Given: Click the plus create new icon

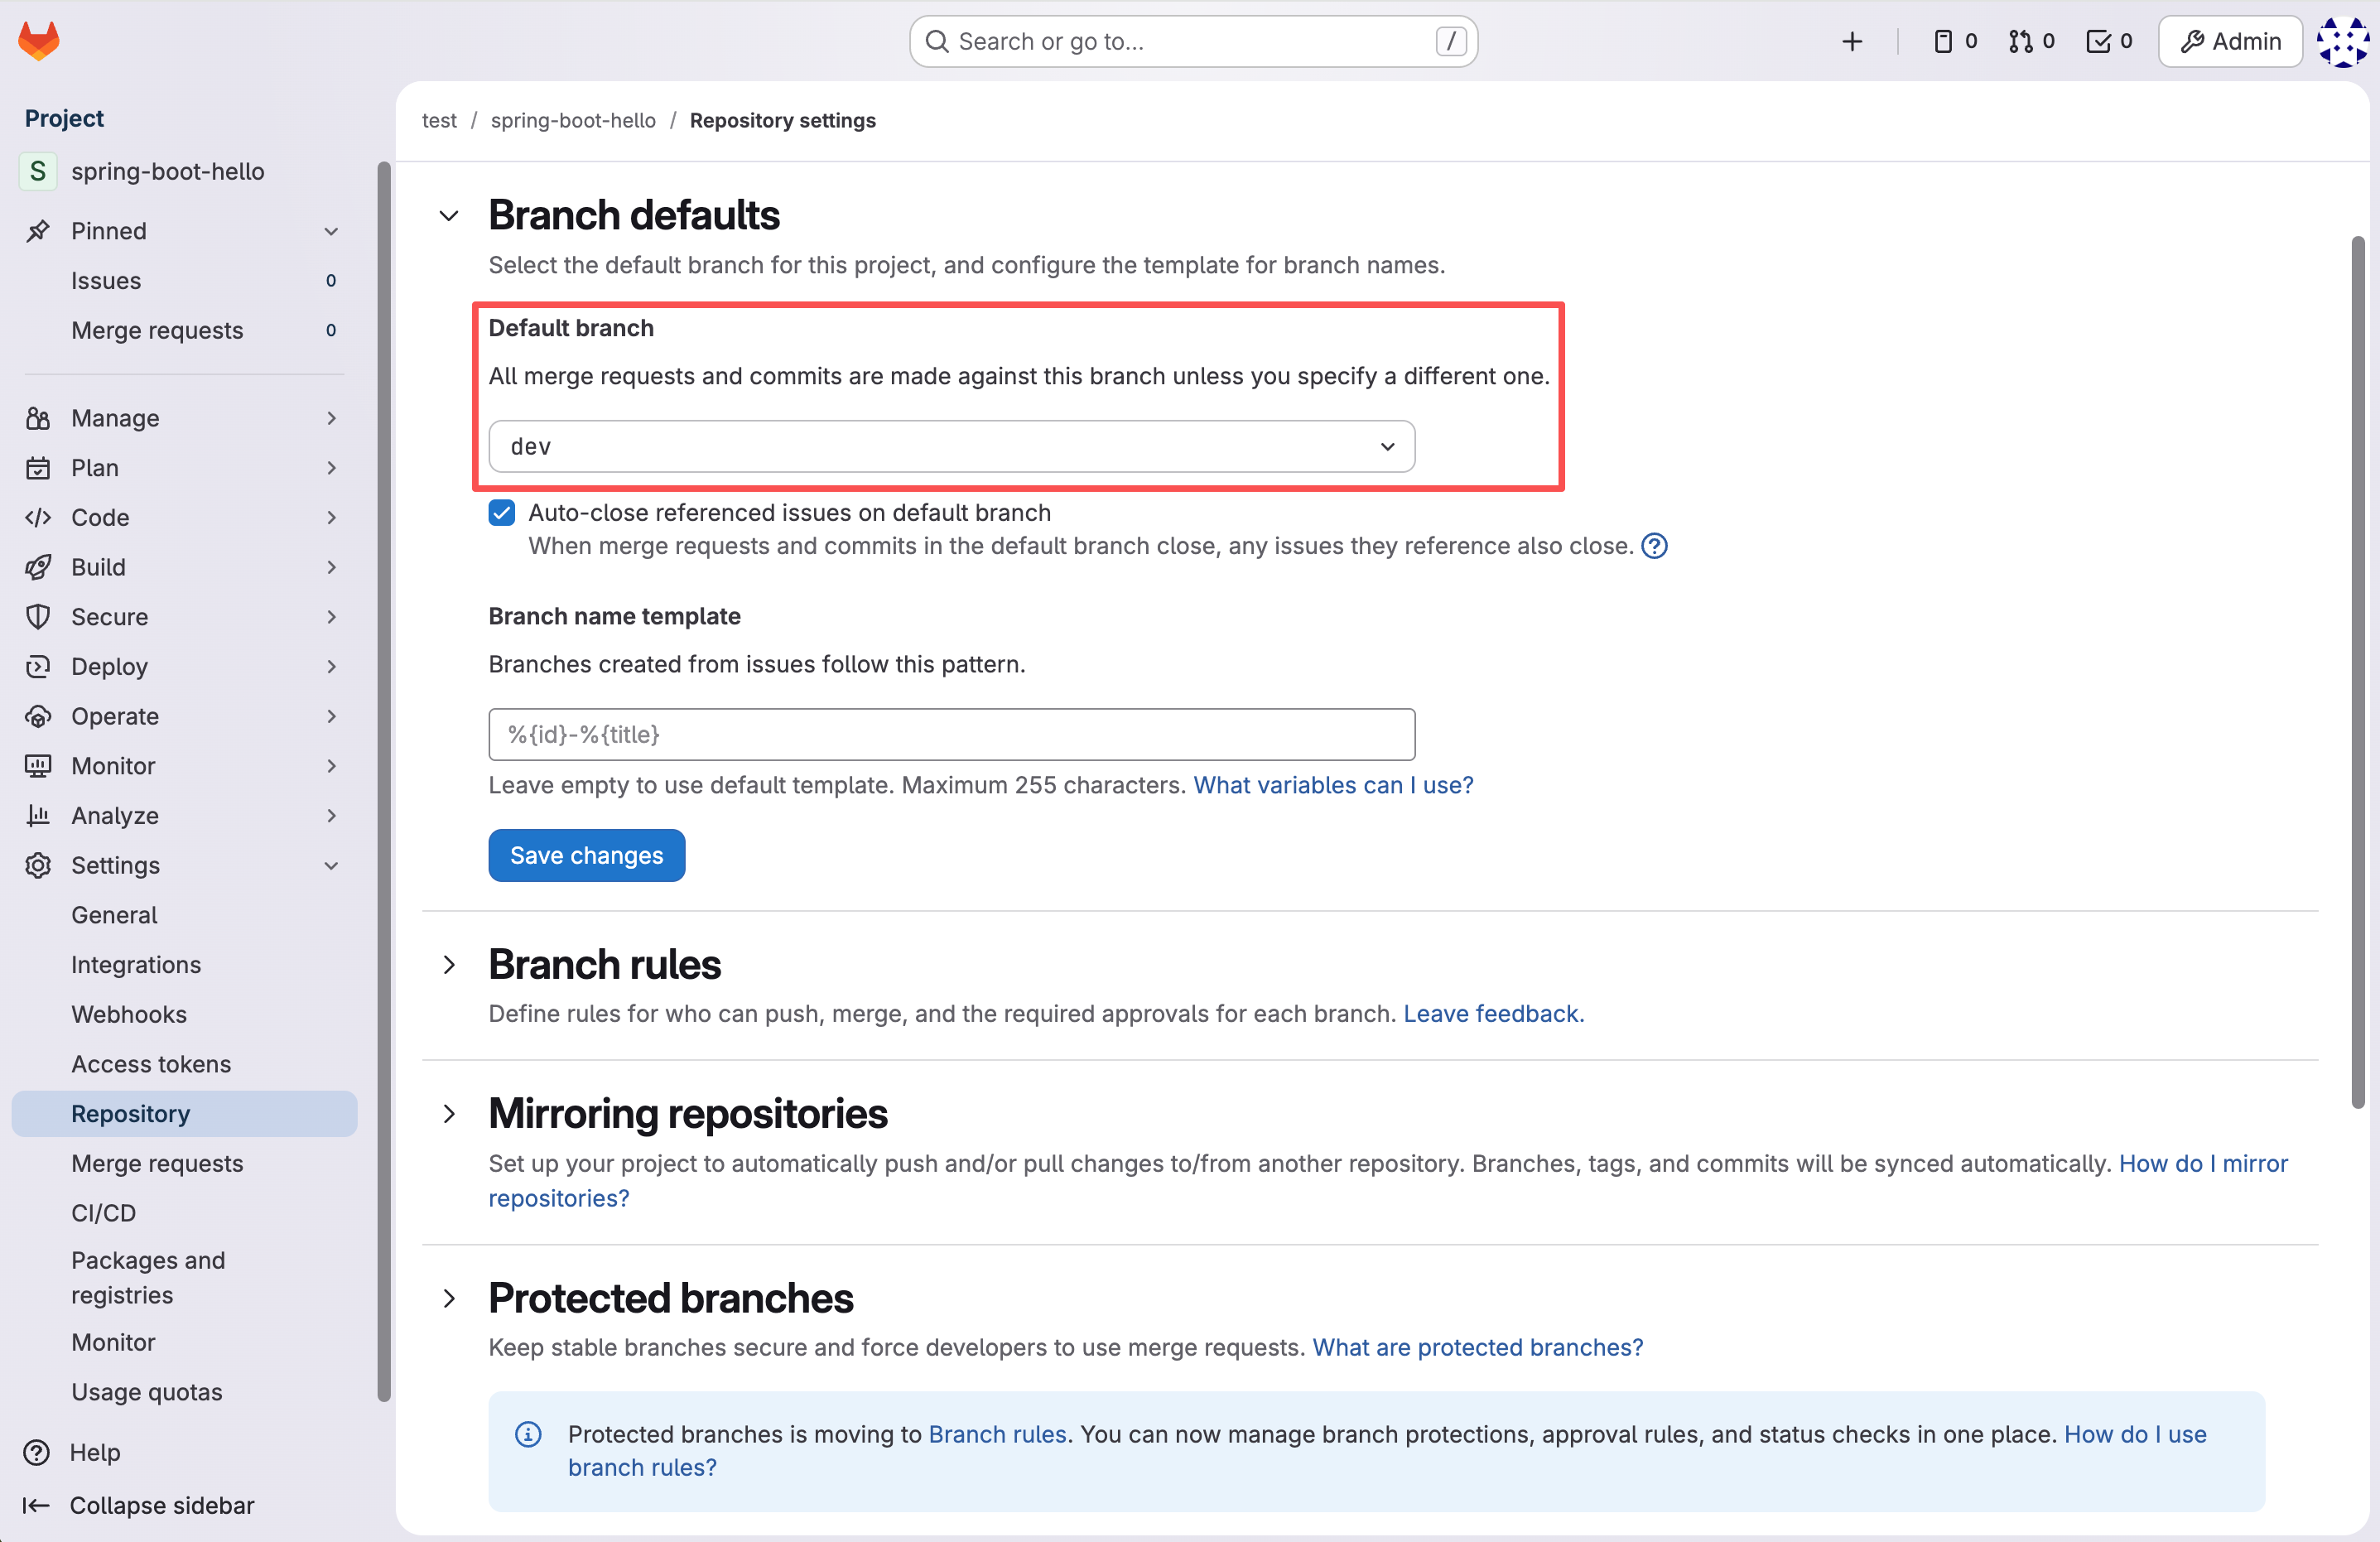Looking at the screenshot, I should [x=1852, y=41].
